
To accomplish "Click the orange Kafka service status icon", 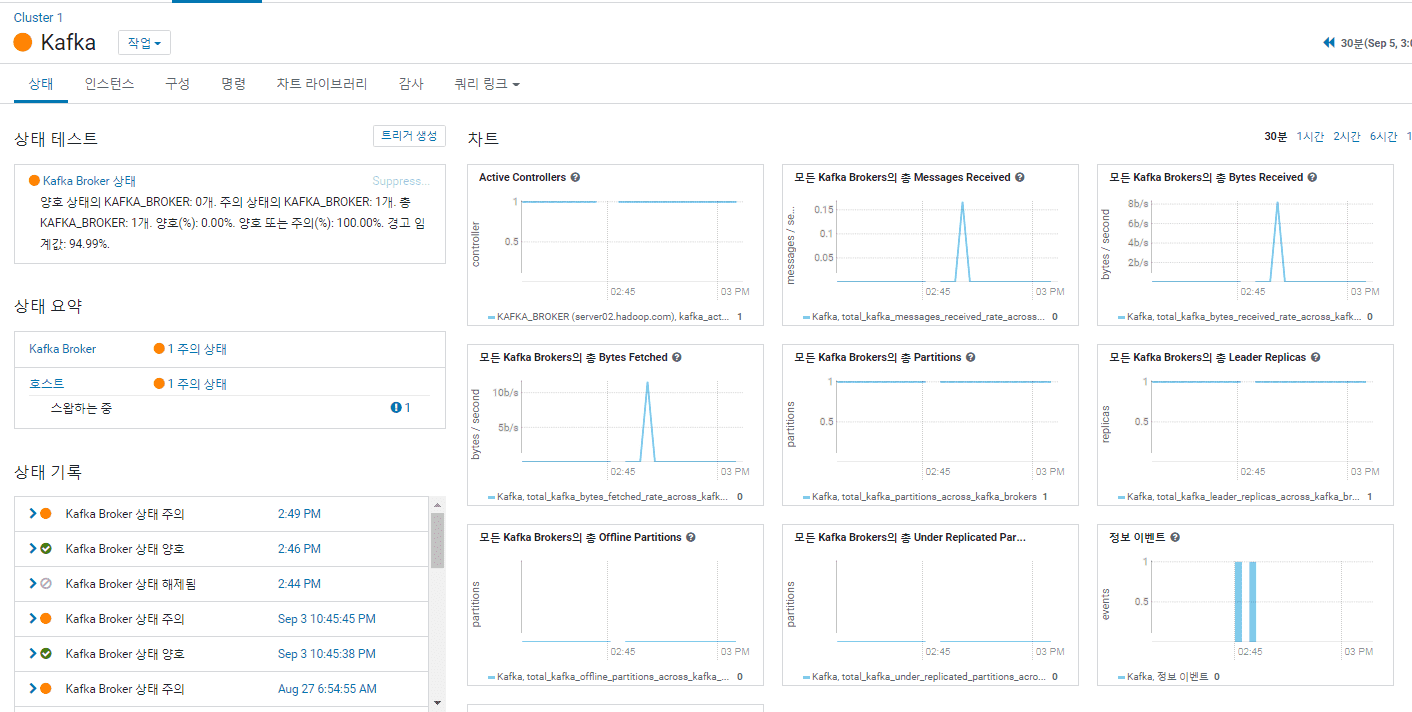I will pyautogui.click(x=23, y=42).
